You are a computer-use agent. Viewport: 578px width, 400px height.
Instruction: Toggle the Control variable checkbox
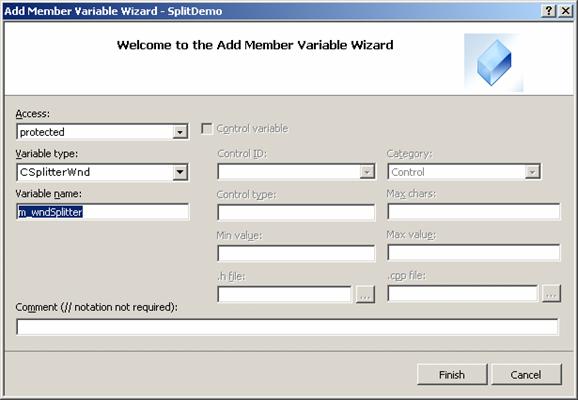[207, 129]
